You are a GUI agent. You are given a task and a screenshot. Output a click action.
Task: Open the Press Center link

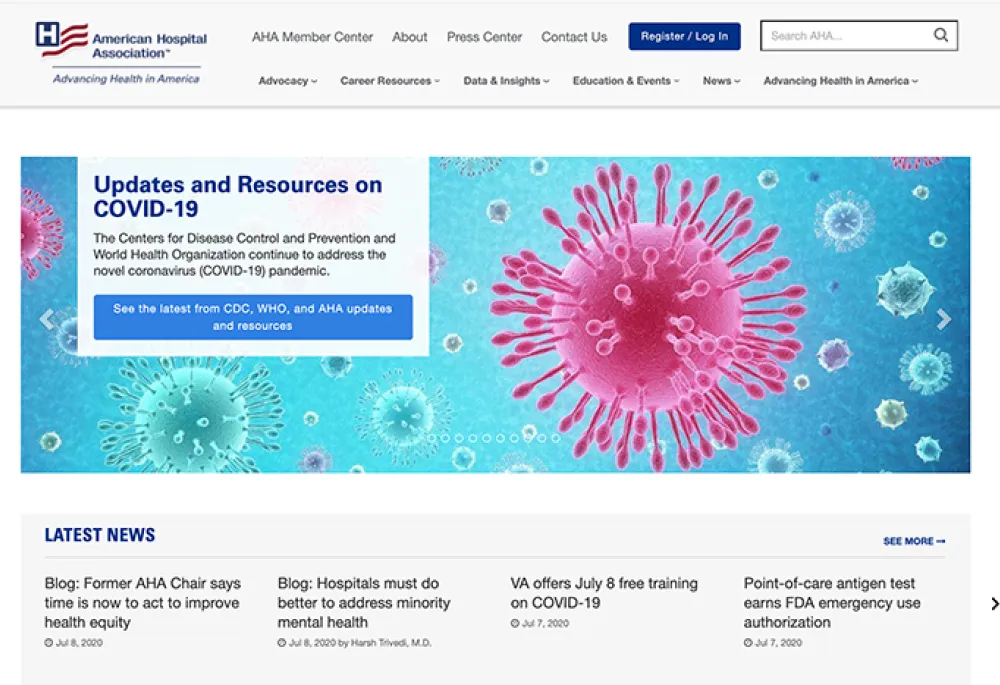(484, 37)
